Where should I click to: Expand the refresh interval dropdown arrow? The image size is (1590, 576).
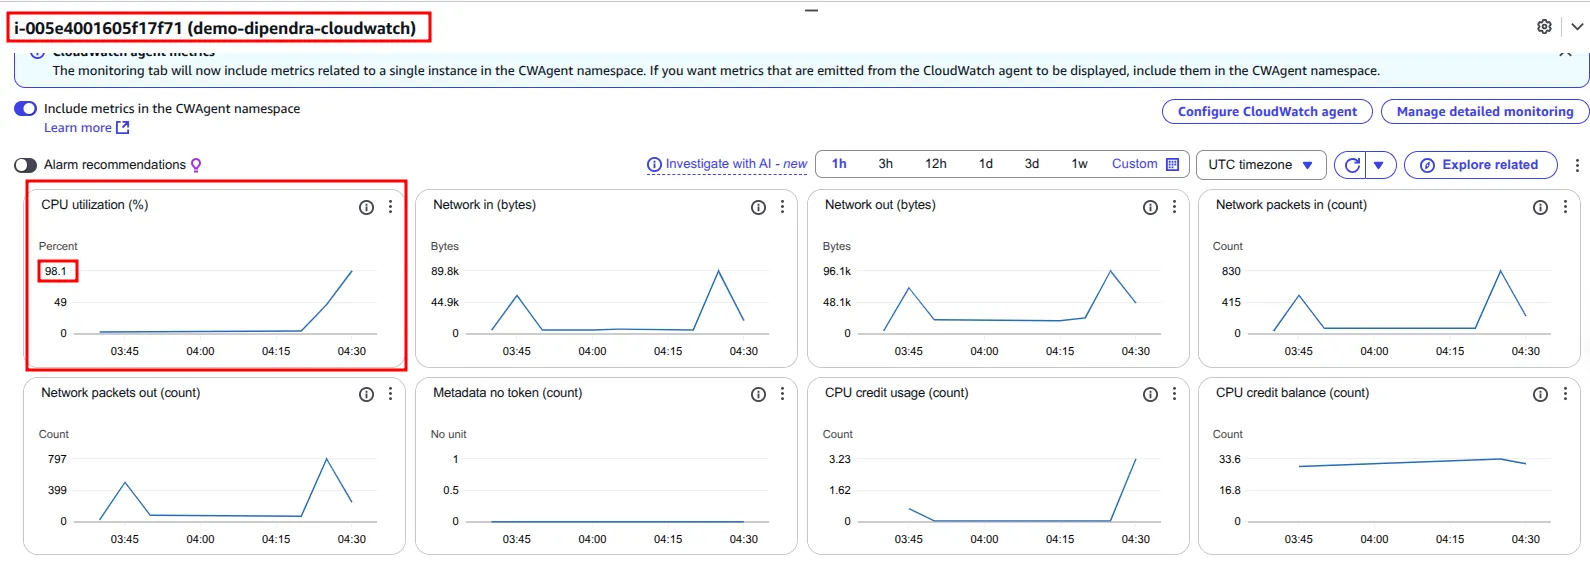pos(1379,165)
